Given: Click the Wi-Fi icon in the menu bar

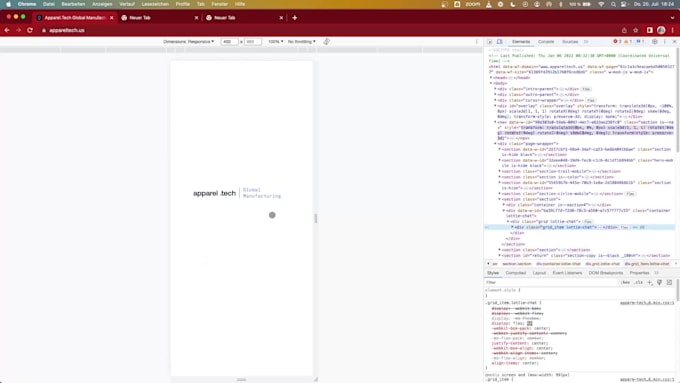Looking at the screenshot, I should [601, 4].
